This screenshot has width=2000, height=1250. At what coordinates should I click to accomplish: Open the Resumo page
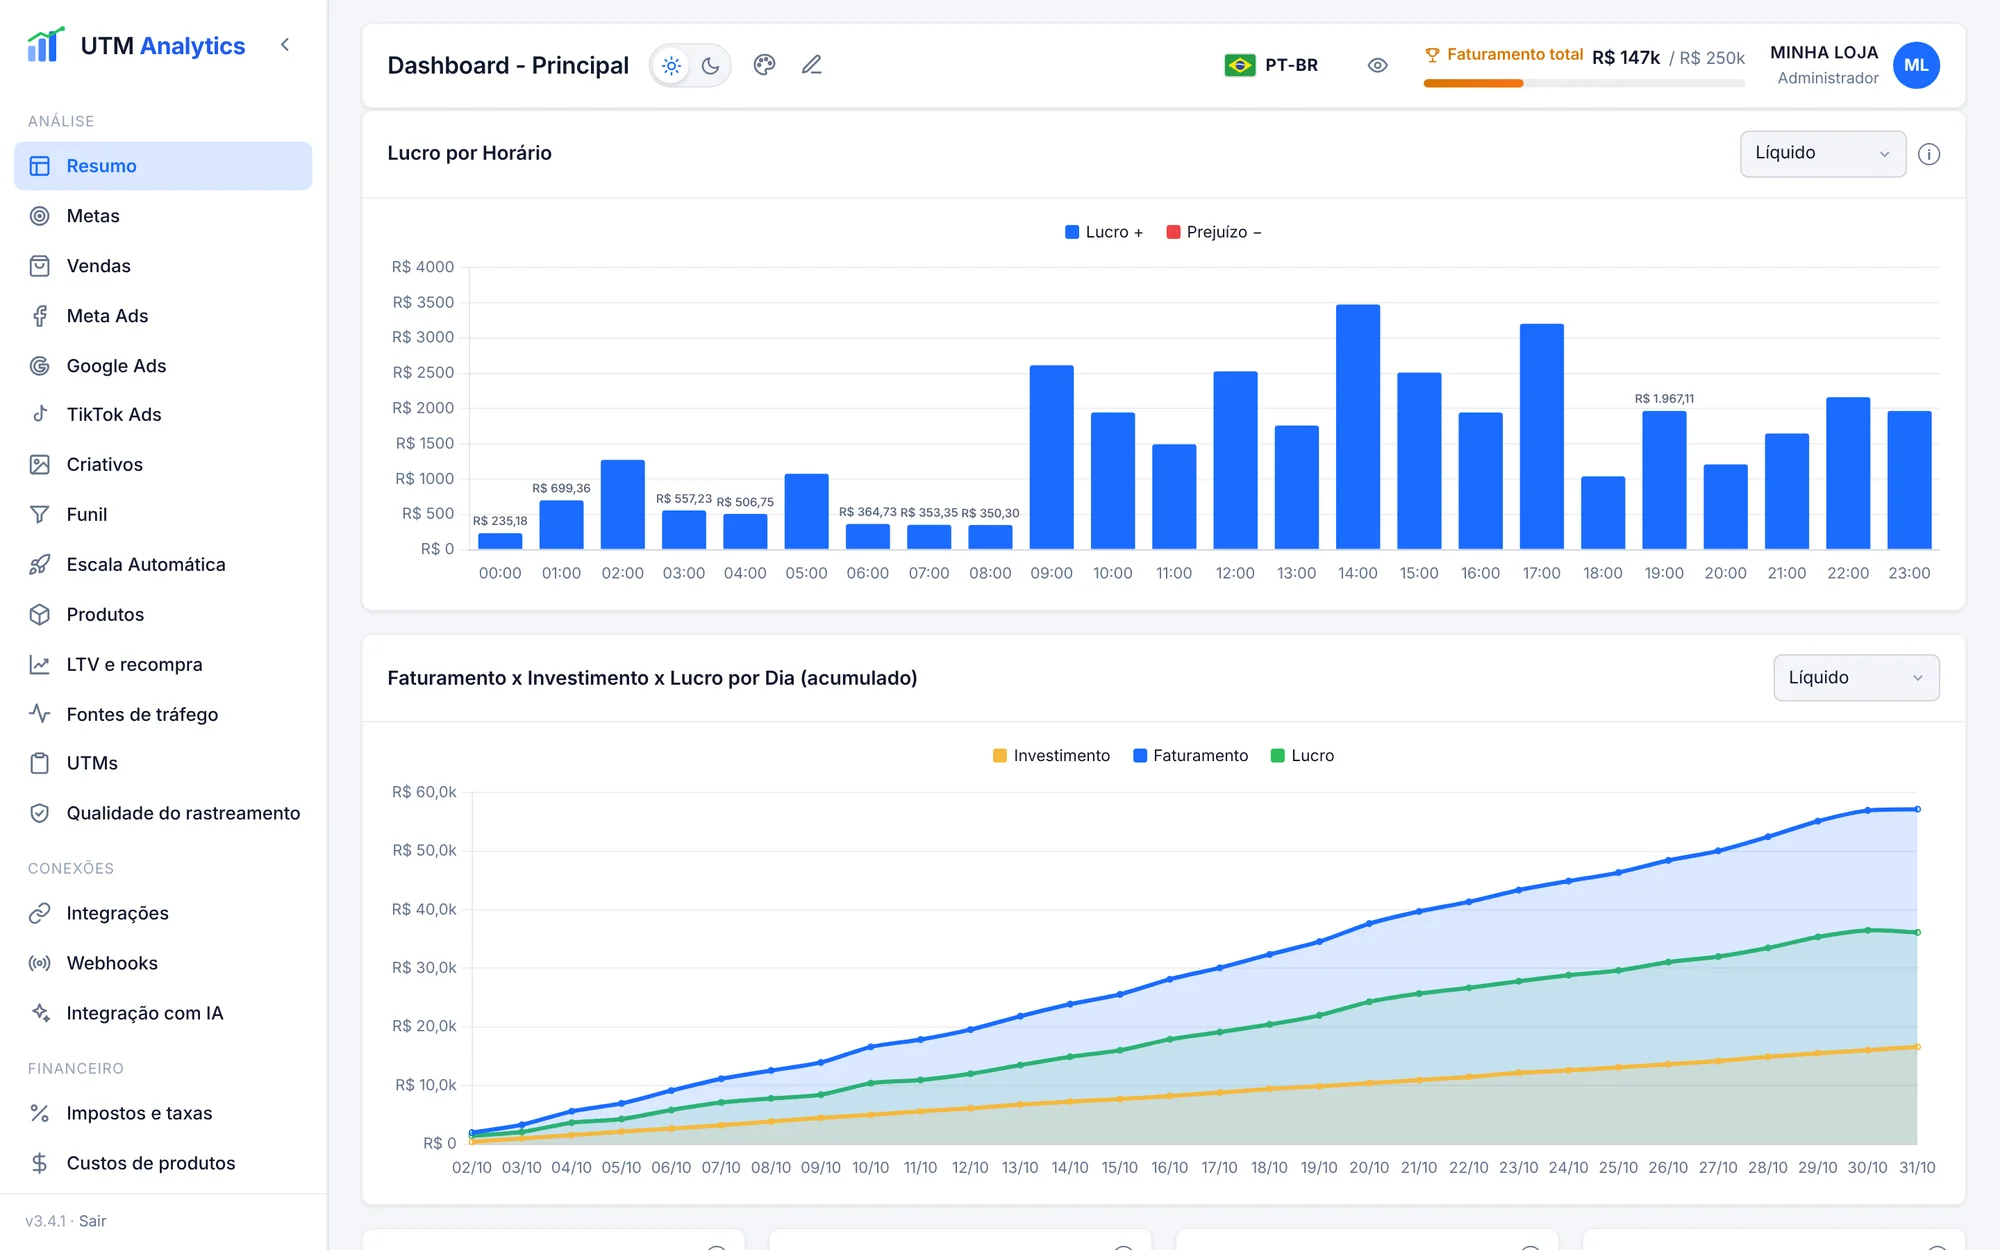(163, 166)
